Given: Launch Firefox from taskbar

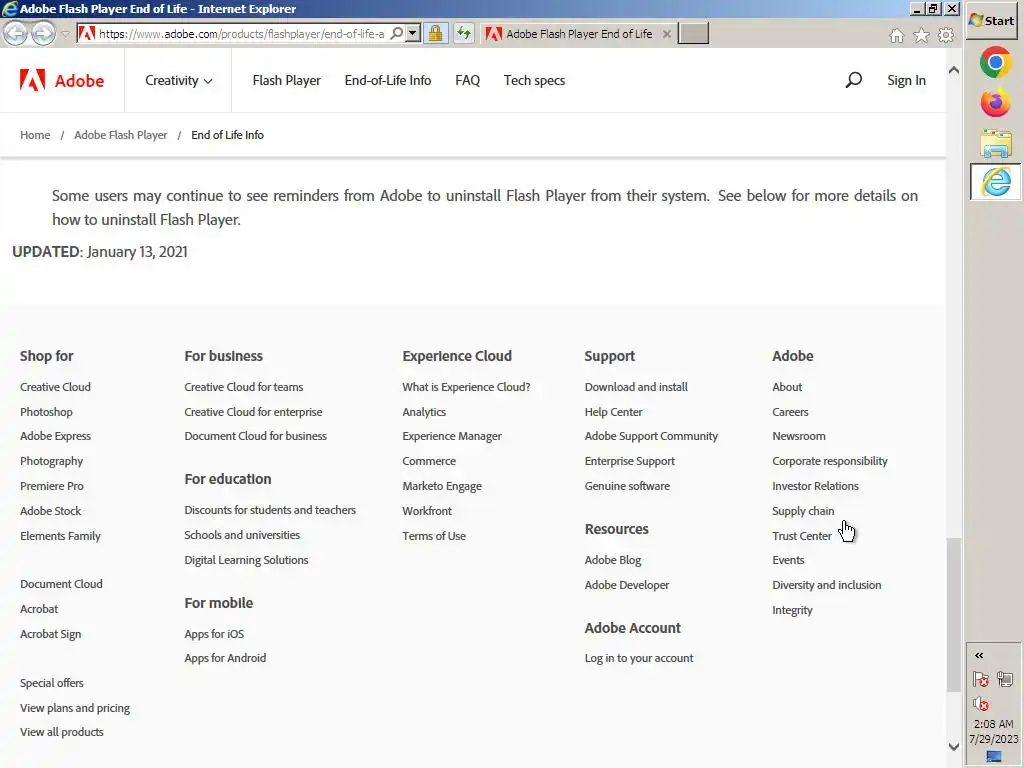Looking at the screenshot, I should coord(995,103).
